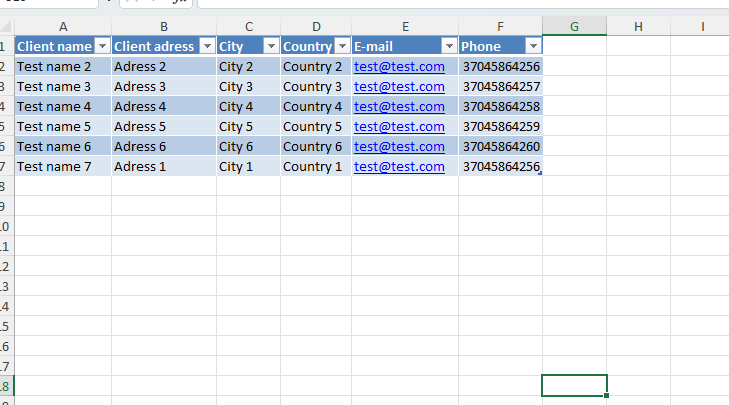Select column I header
729x405 pixels.
pos(700,27)
